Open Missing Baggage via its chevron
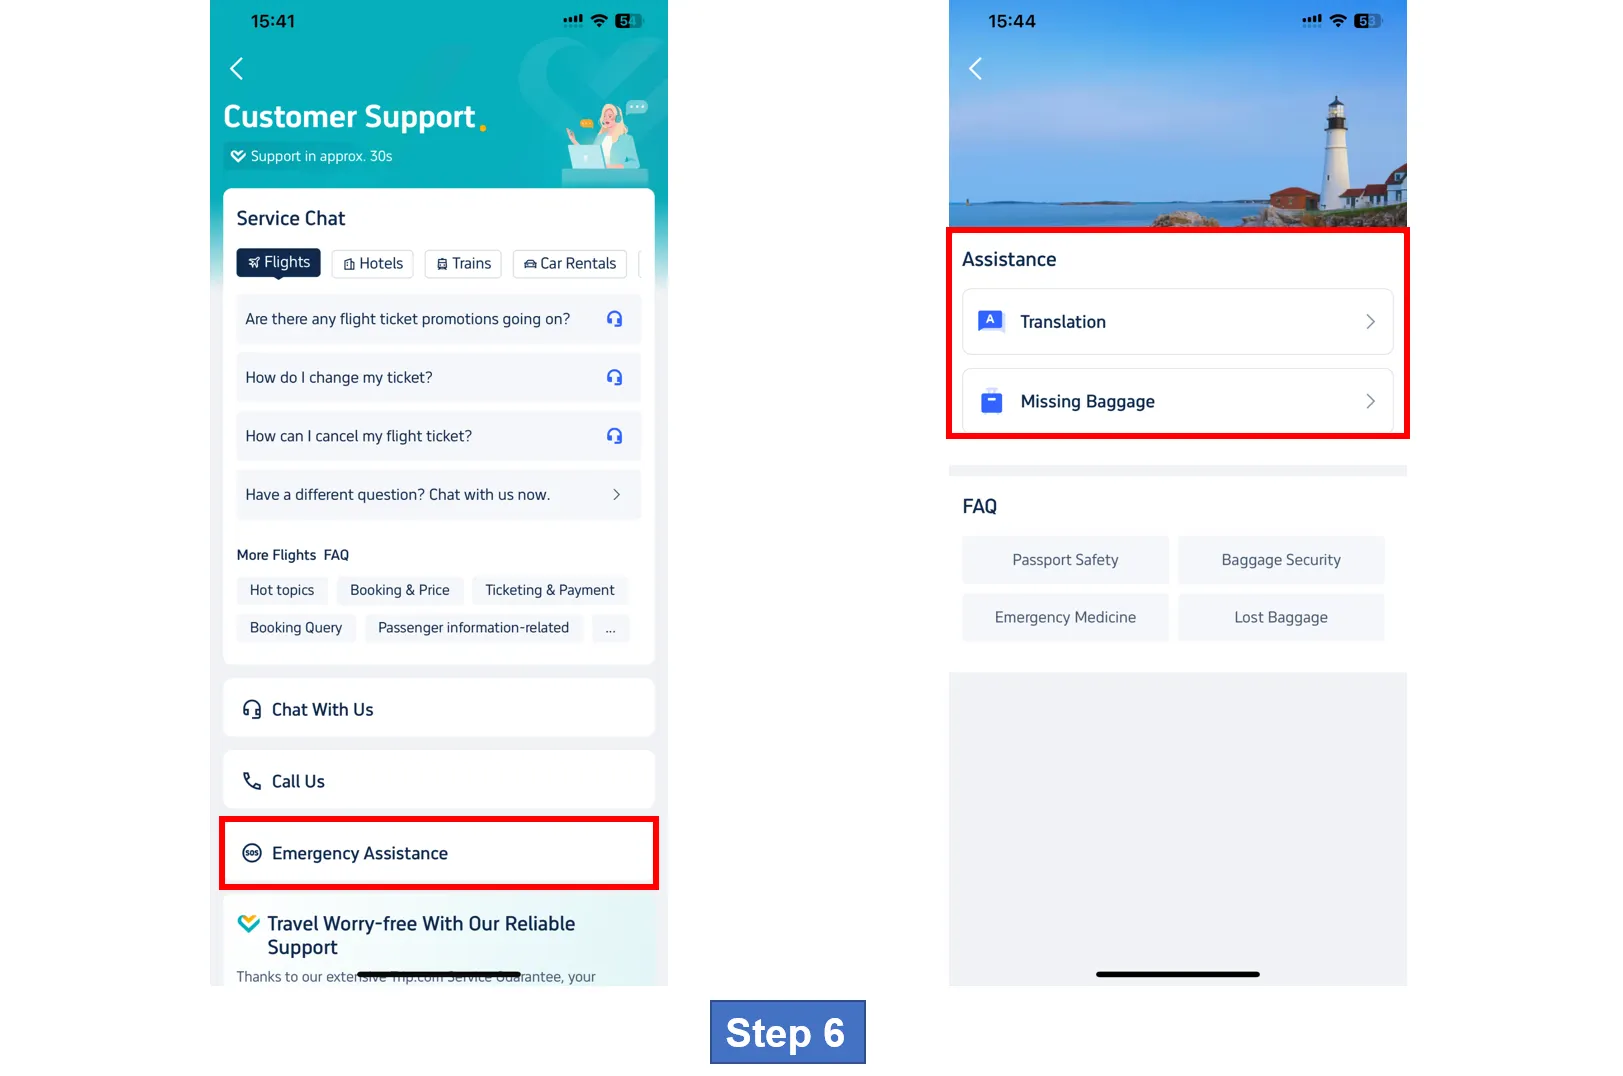Image resolution: width=1623 pixels, height=1076 pixels. [x=1370, y=401]
